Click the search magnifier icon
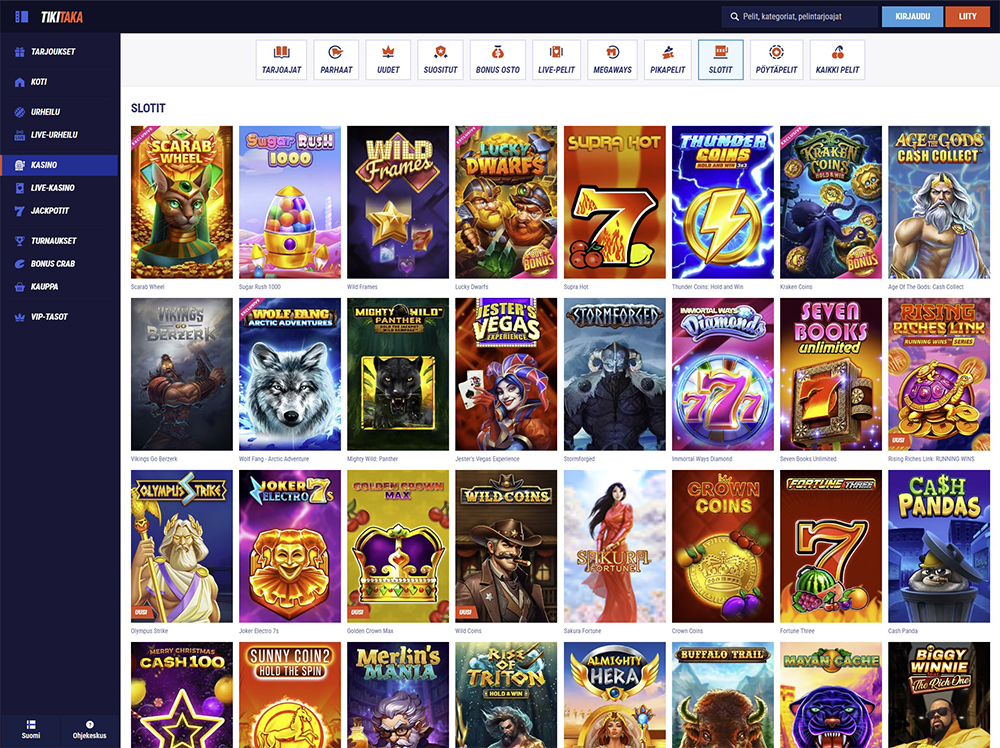Screen dimensions: 1000x748 point(735,17)
